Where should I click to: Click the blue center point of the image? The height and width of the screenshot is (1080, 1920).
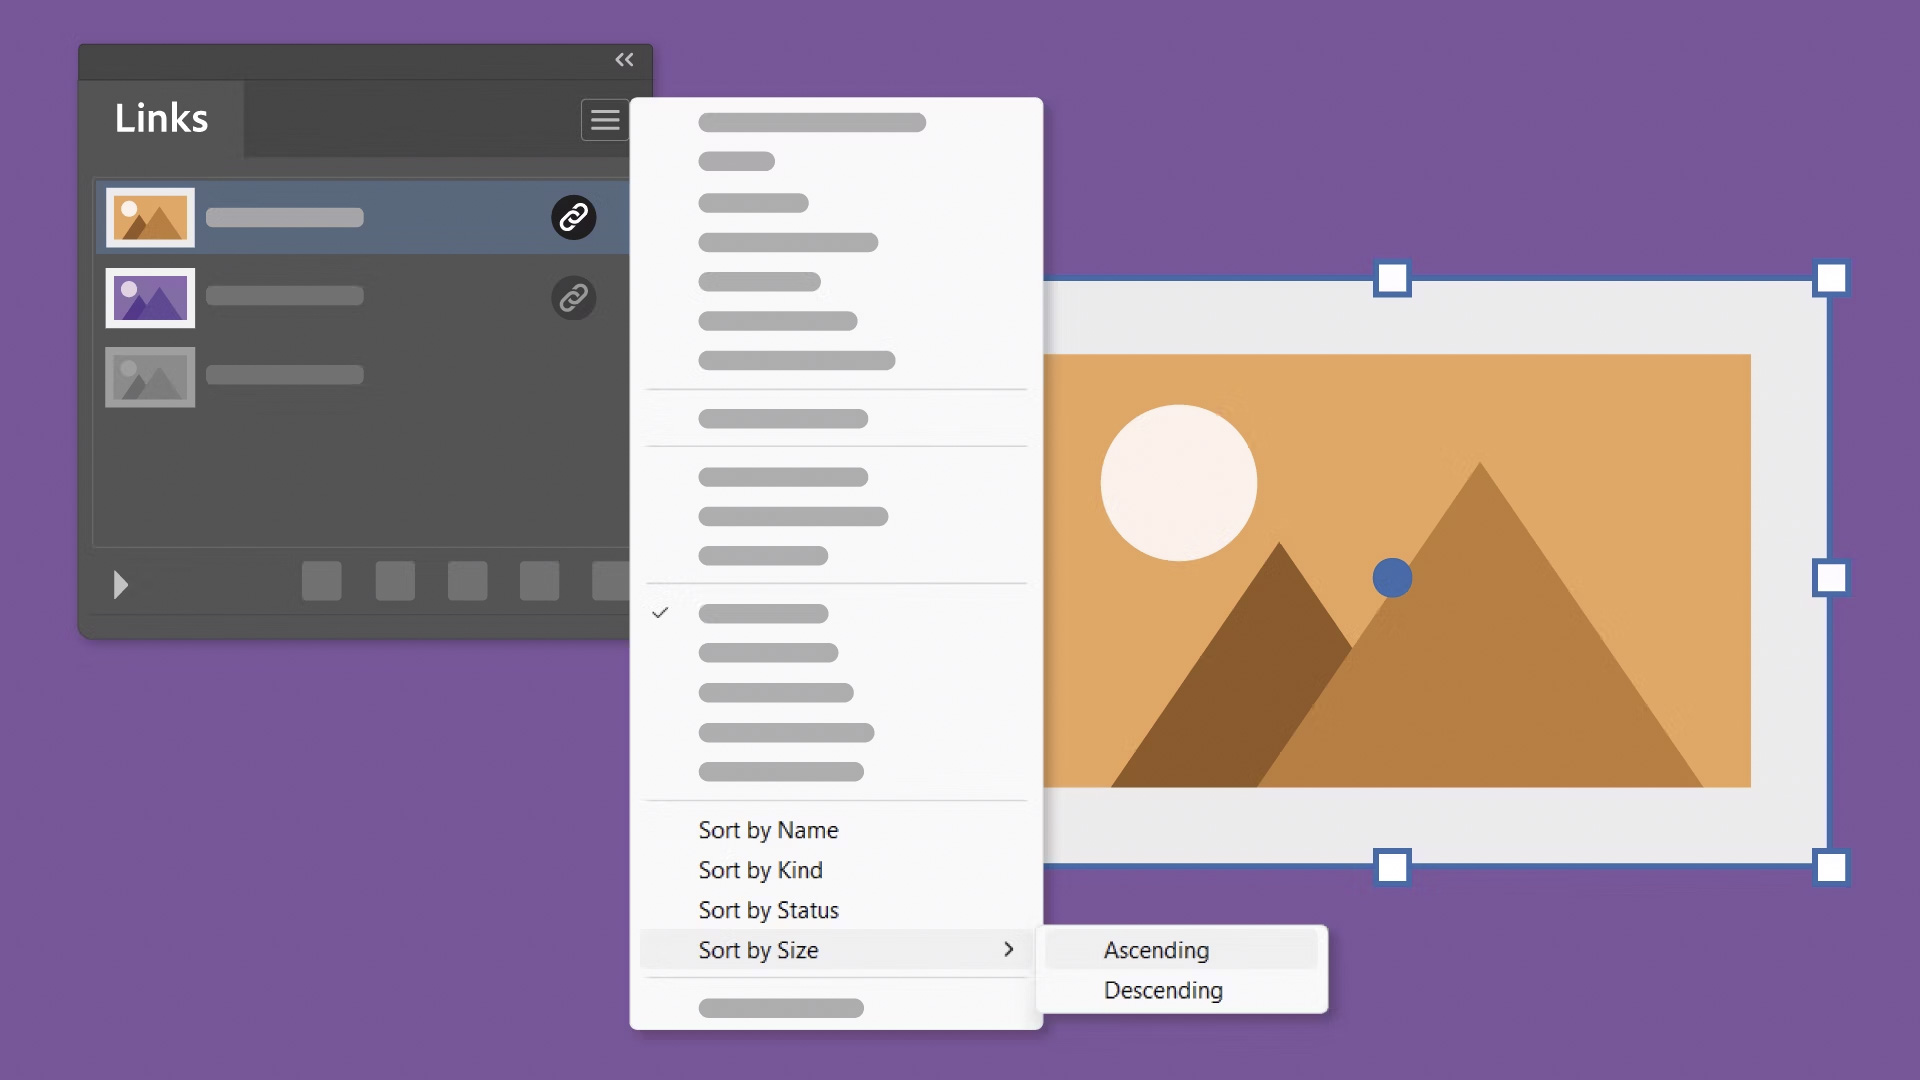coord(1392,578)
